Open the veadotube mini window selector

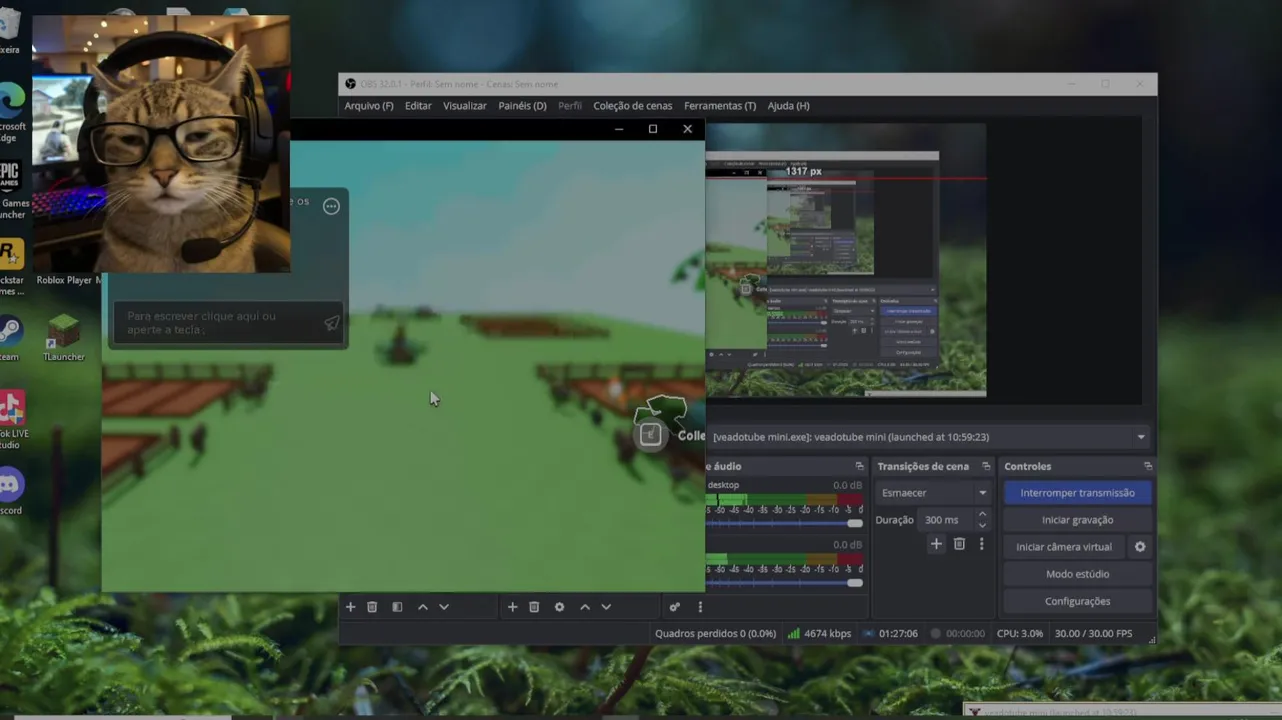click(928, 437)
